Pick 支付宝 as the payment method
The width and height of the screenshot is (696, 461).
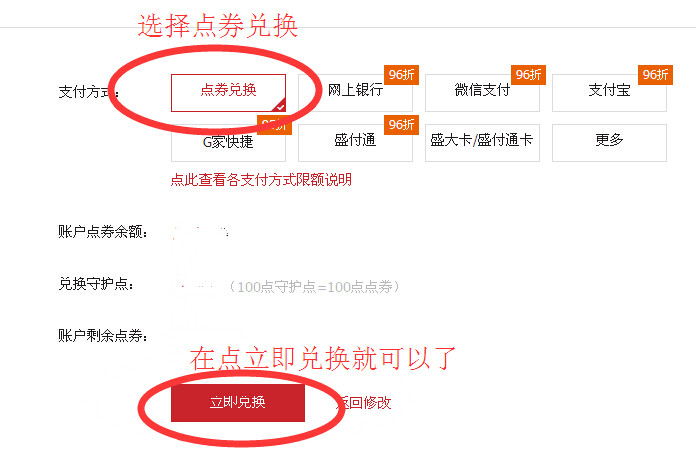pos(609,93)
